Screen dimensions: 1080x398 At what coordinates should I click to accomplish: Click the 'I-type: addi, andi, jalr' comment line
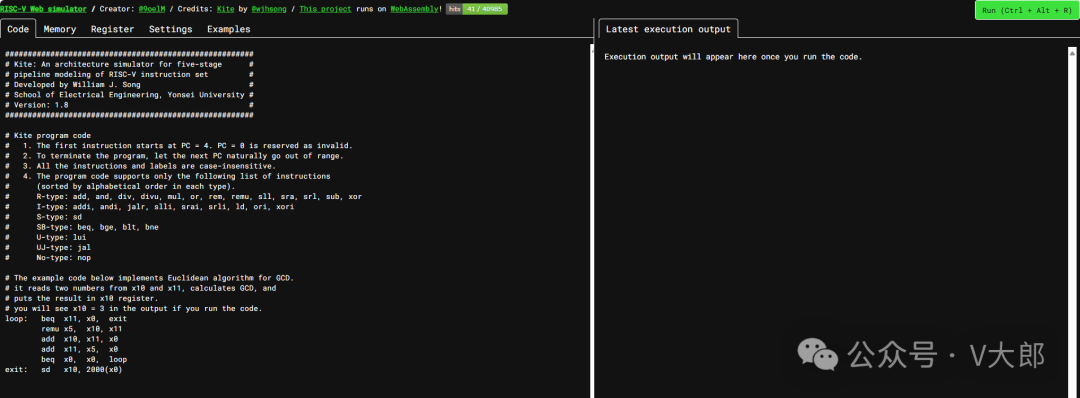pos(150,207)
